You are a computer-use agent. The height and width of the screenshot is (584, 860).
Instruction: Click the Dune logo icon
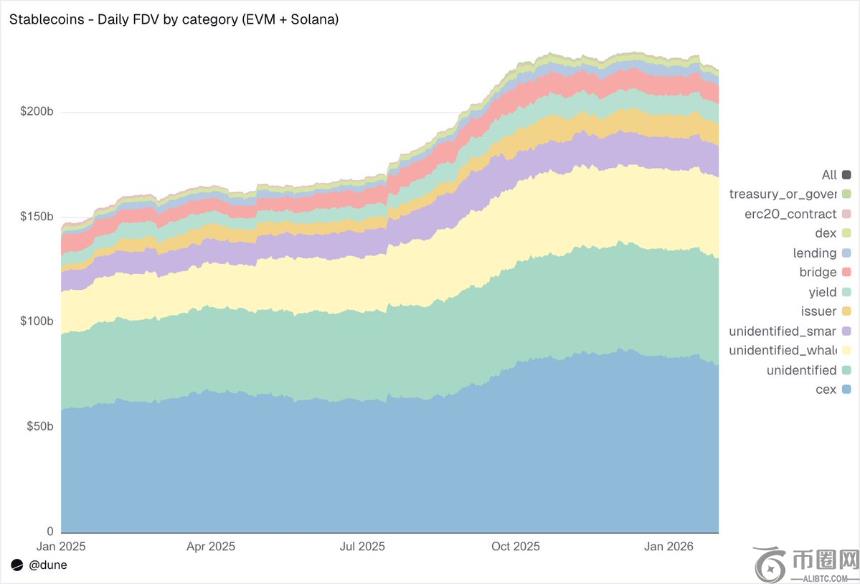tap(17, 565)
